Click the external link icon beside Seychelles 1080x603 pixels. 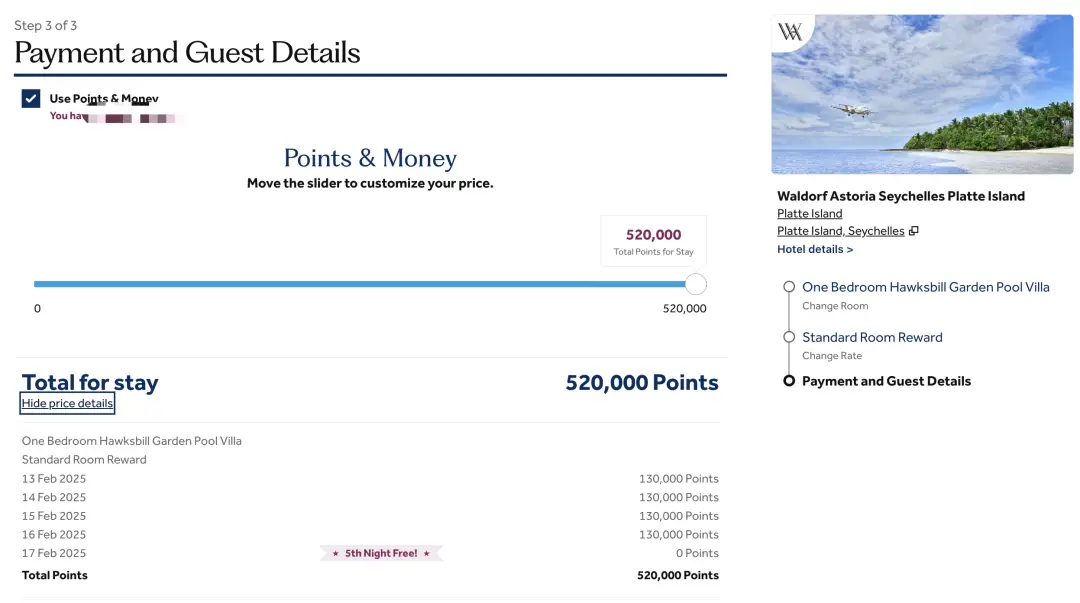pos(914,231)
